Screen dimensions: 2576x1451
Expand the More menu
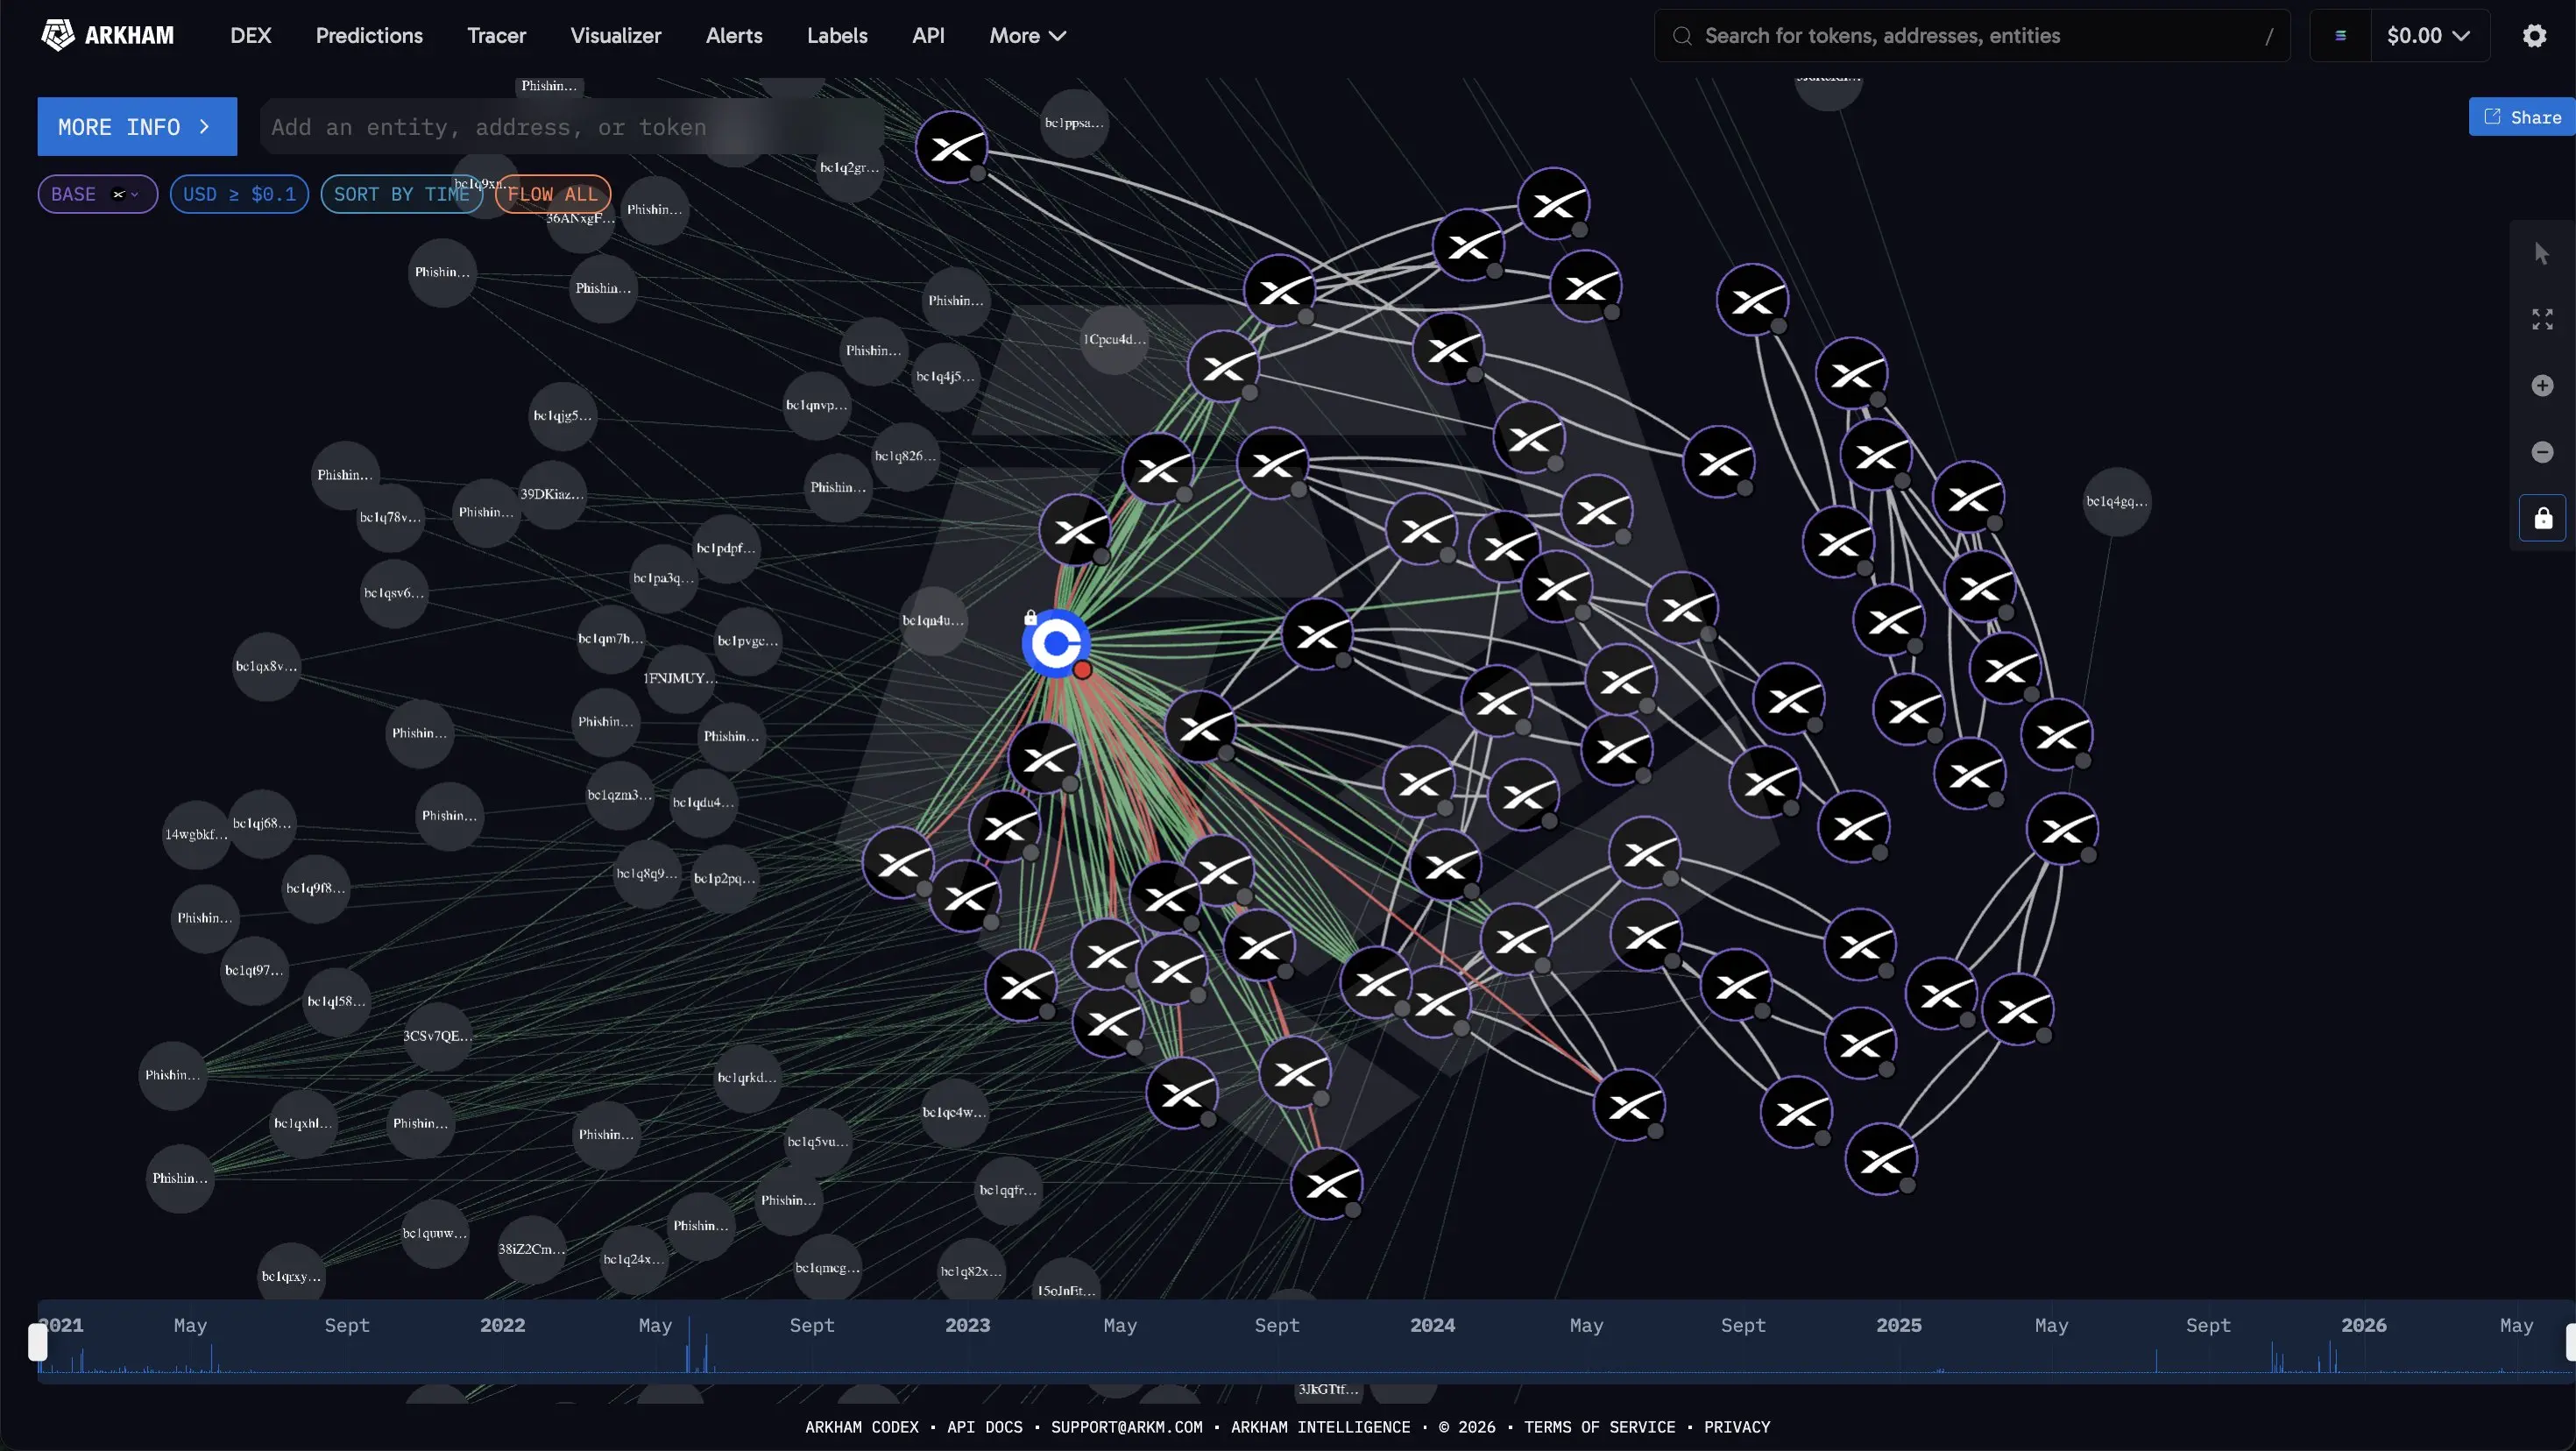point(1028,36)
